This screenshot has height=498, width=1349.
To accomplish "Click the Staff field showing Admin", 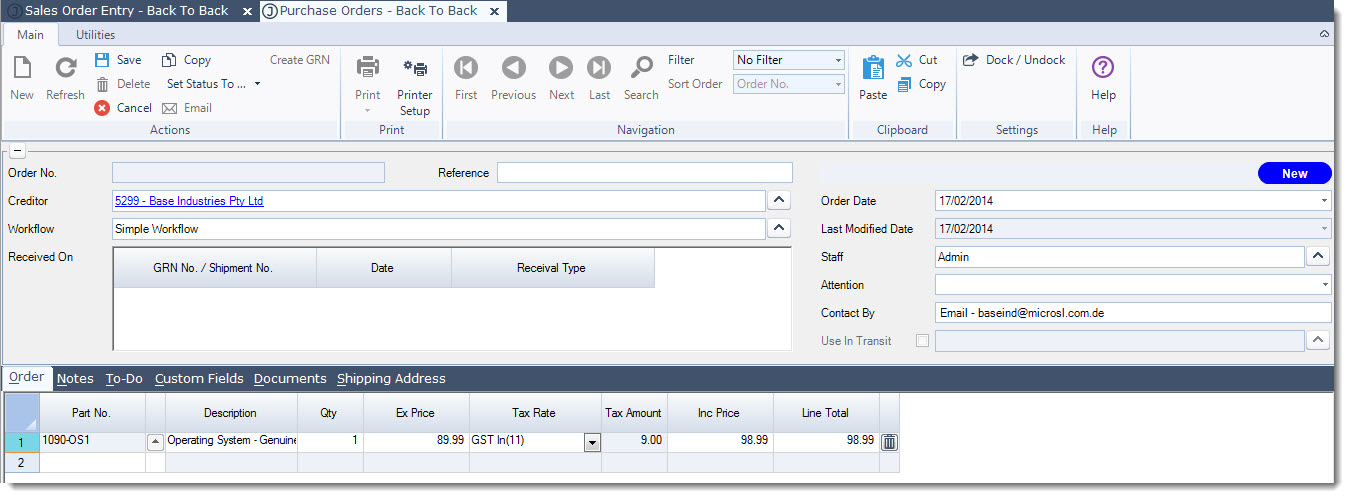I will coord(1119,257).
